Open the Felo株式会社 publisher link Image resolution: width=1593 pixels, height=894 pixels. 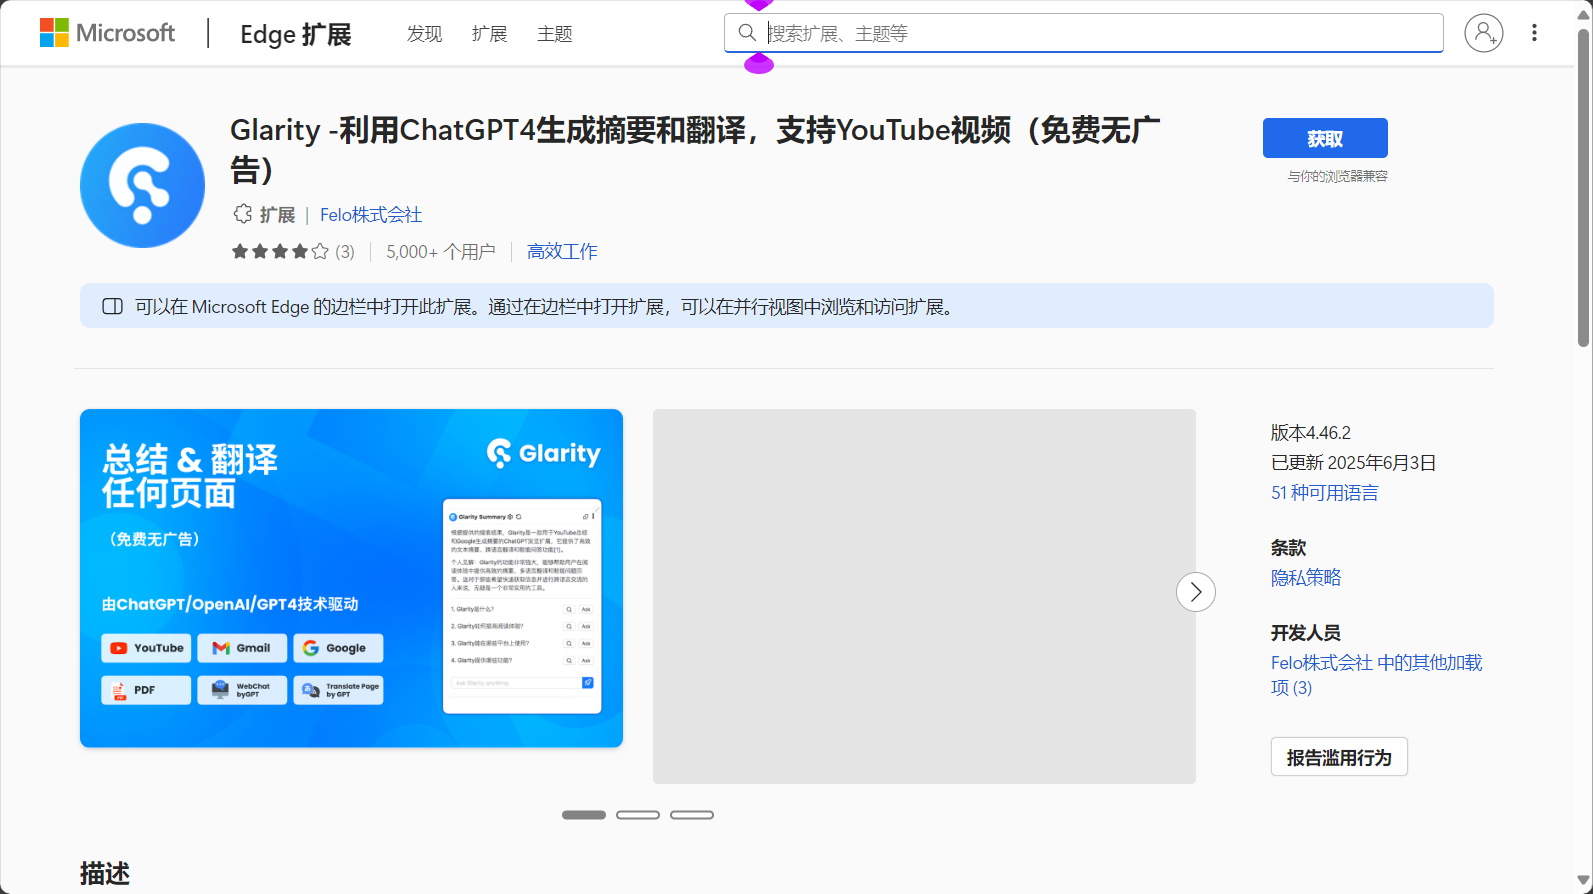click(x=371, y=215)
